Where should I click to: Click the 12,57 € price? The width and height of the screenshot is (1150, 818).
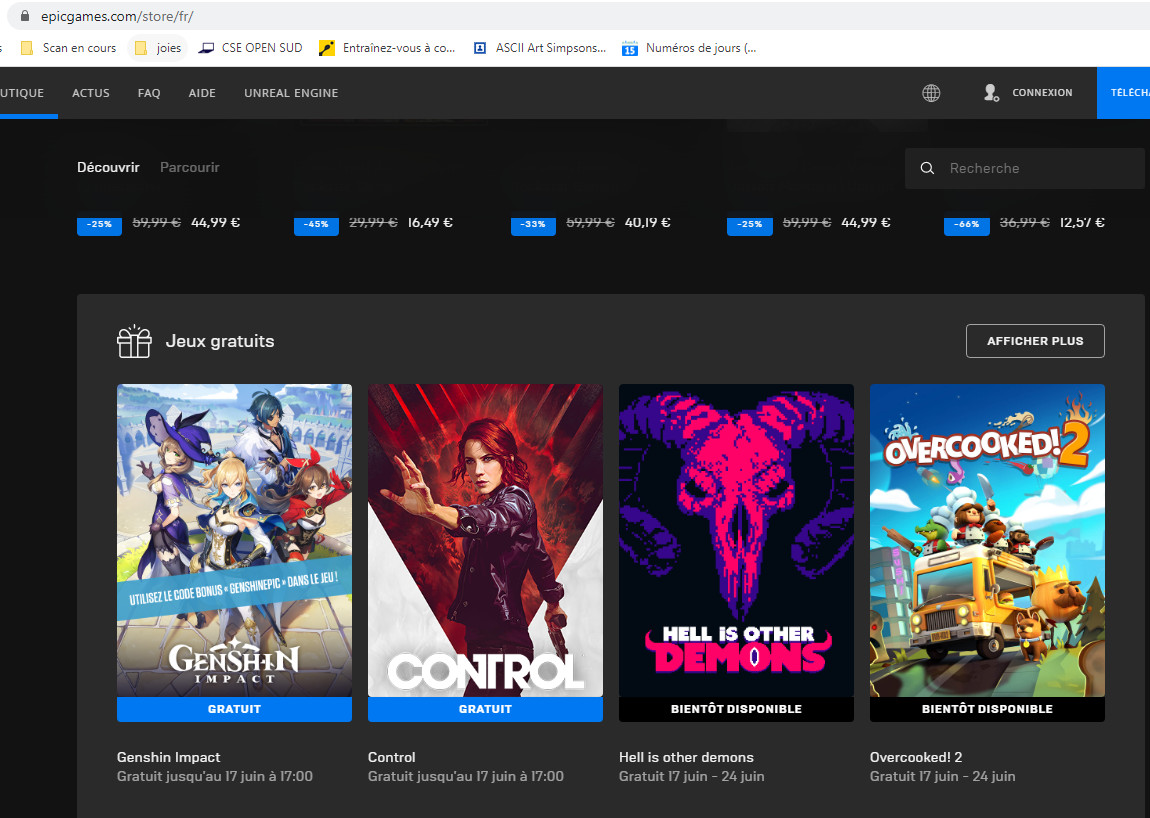[x=1082, y=222]
